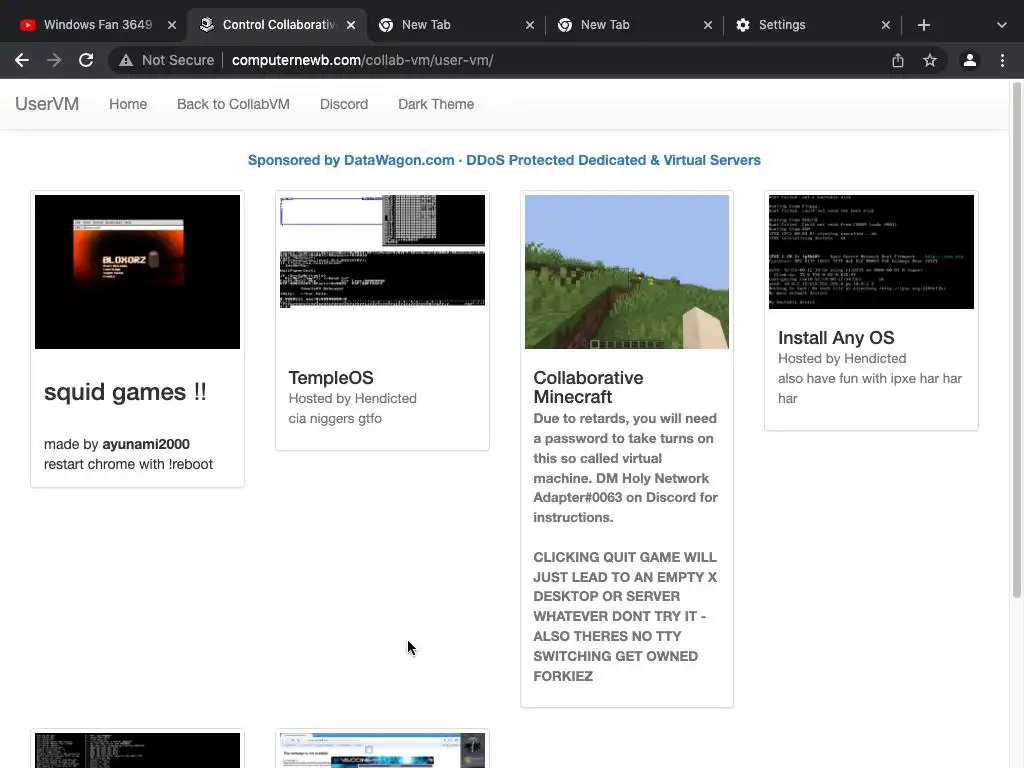Switch to Dark Theme
The image size is (1024, 768).
coord(436,104)
